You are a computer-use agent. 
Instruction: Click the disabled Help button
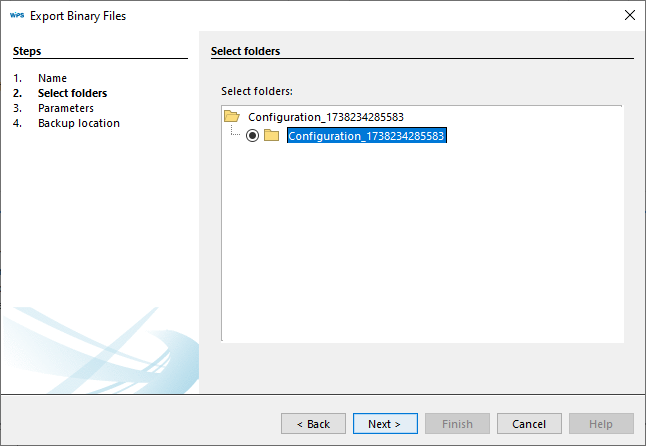click(601, 424)
